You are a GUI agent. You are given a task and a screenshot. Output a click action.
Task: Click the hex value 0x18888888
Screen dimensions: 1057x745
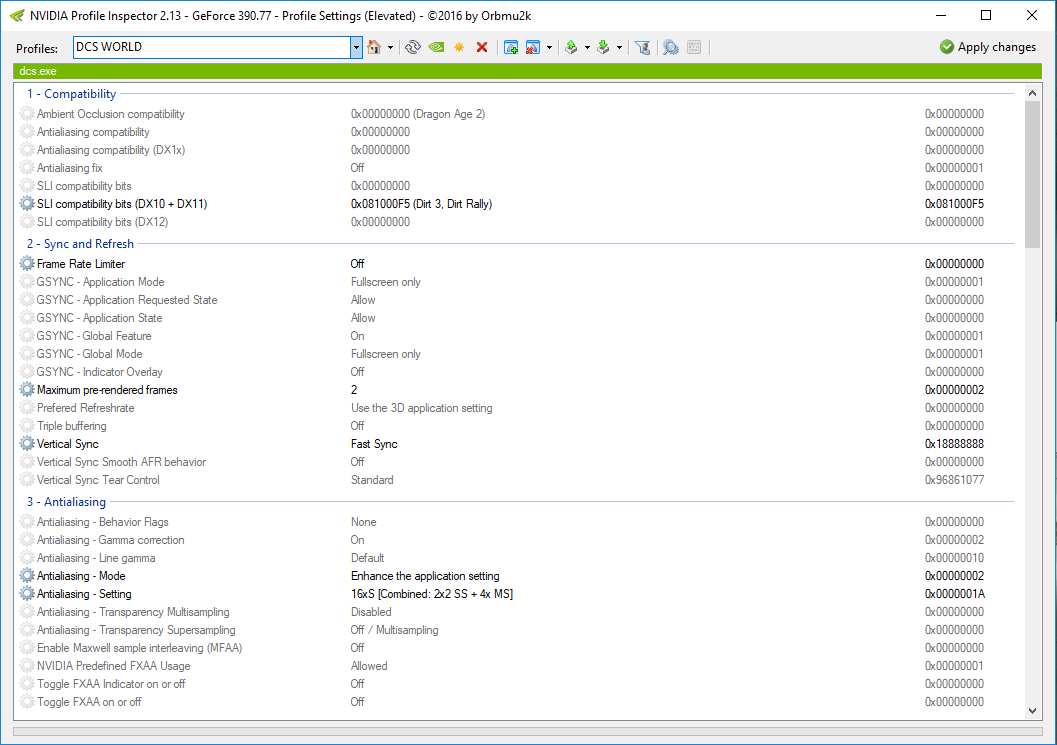point(954,444)
